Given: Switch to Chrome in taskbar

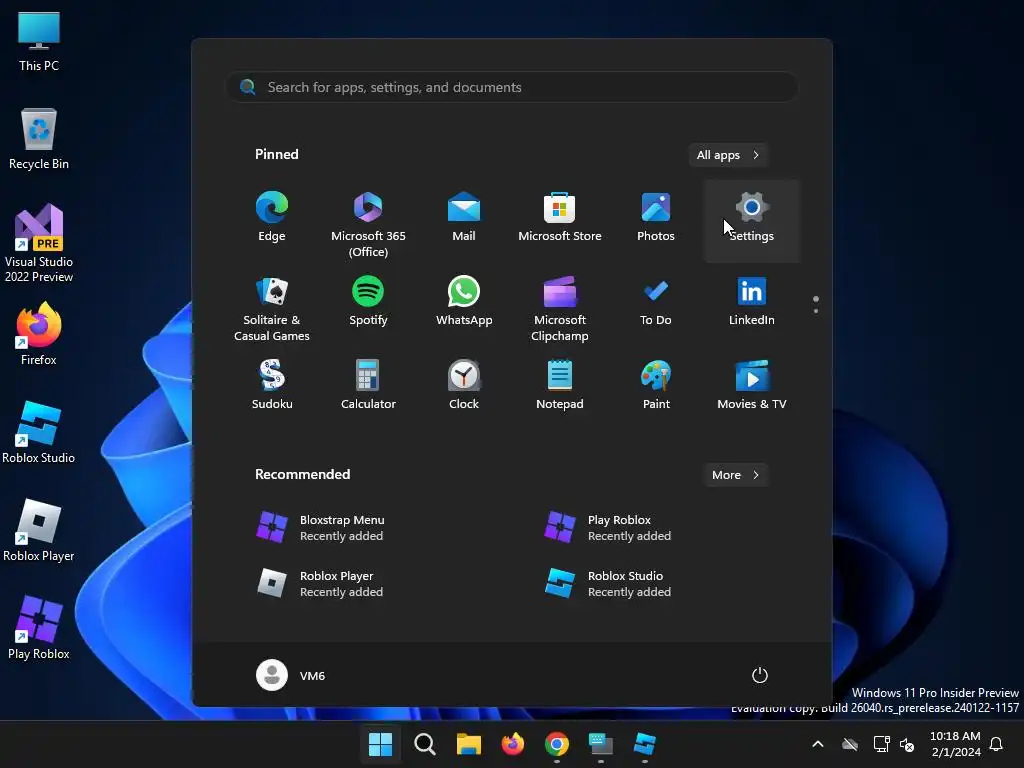Looking at the screenshot, I should click(556, 744).
